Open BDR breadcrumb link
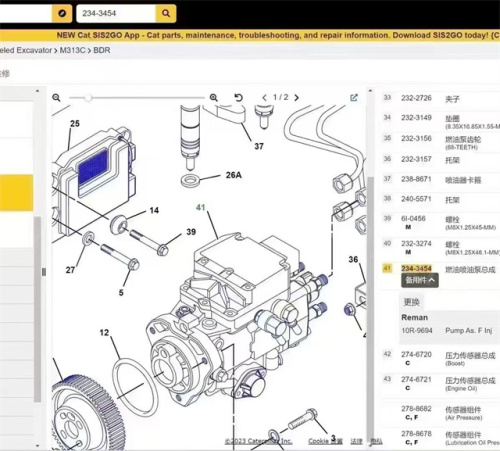500x451 pixels. coord(102,50)
